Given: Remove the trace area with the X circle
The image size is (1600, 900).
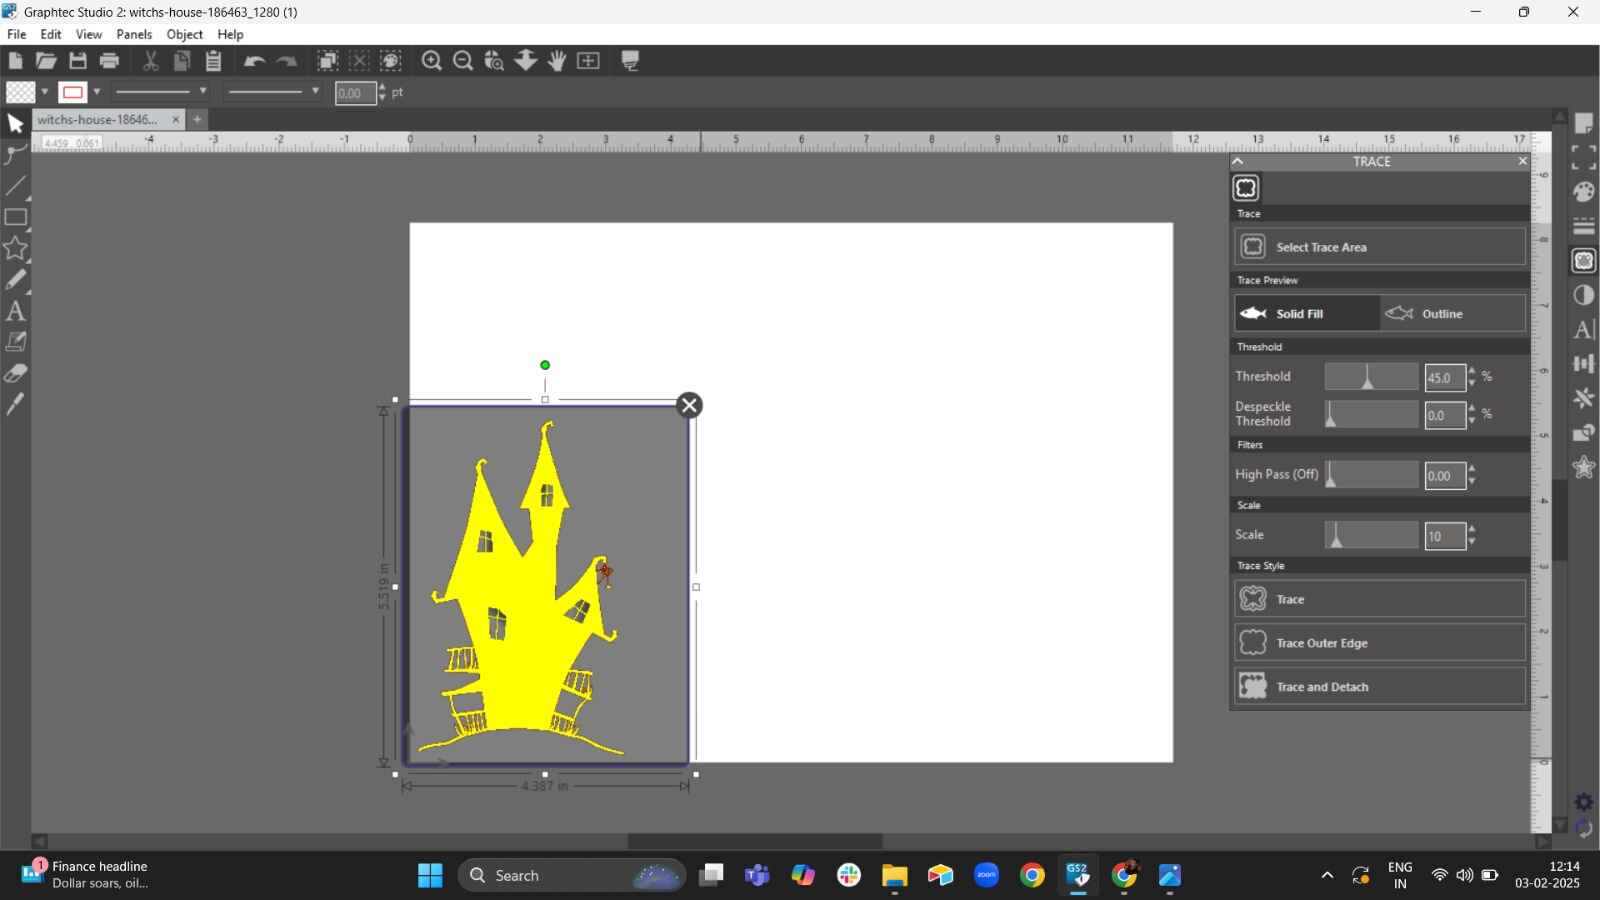Looking at the screenshot, I should pyautogui.click(x=689, y=405).
